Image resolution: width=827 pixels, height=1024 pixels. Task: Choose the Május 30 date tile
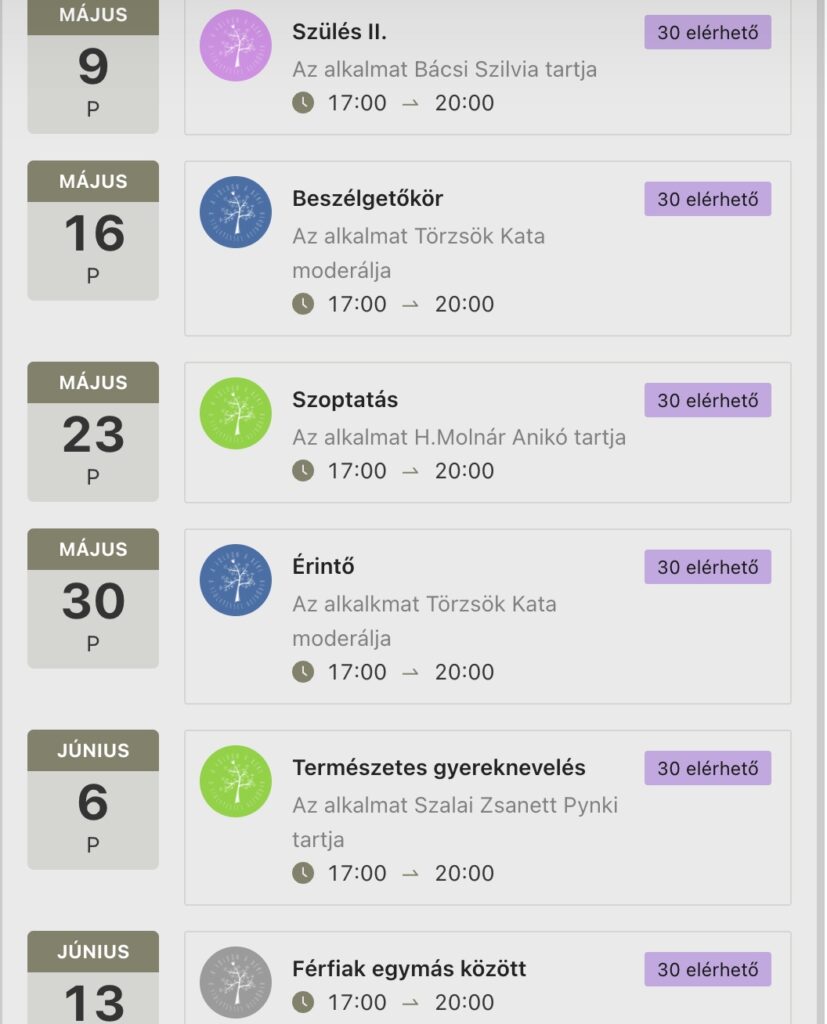click(93, 598)
